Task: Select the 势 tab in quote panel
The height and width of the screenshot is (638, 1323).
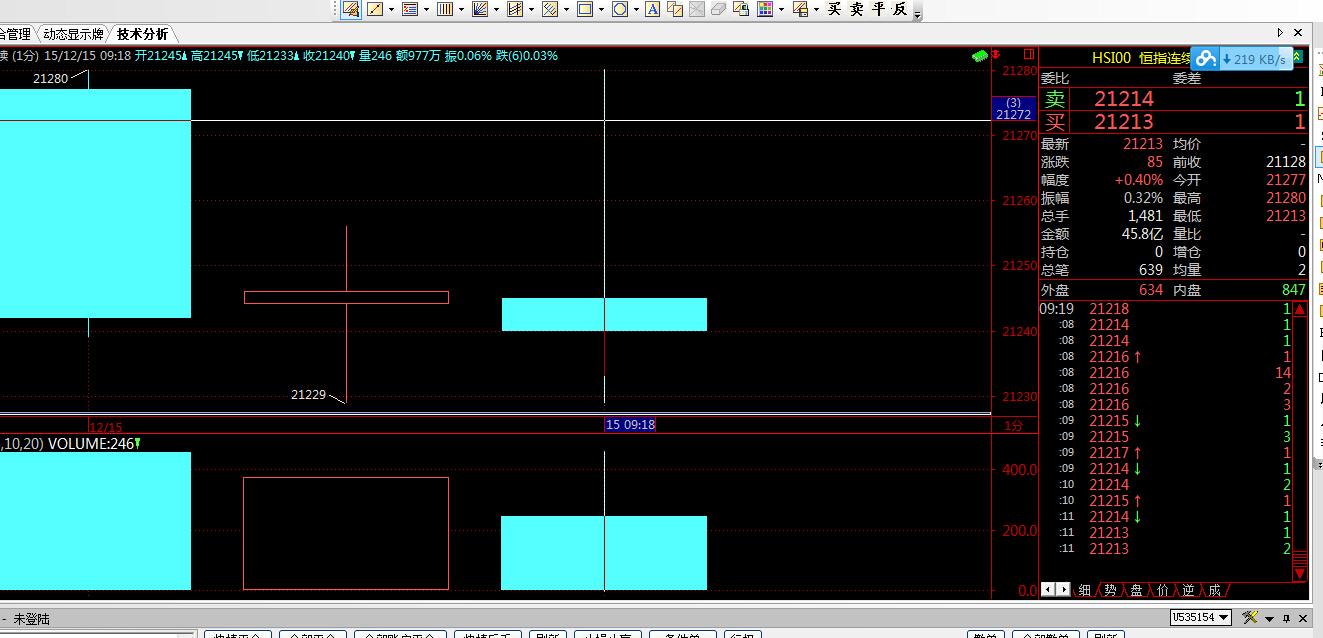Action: 1110,590
